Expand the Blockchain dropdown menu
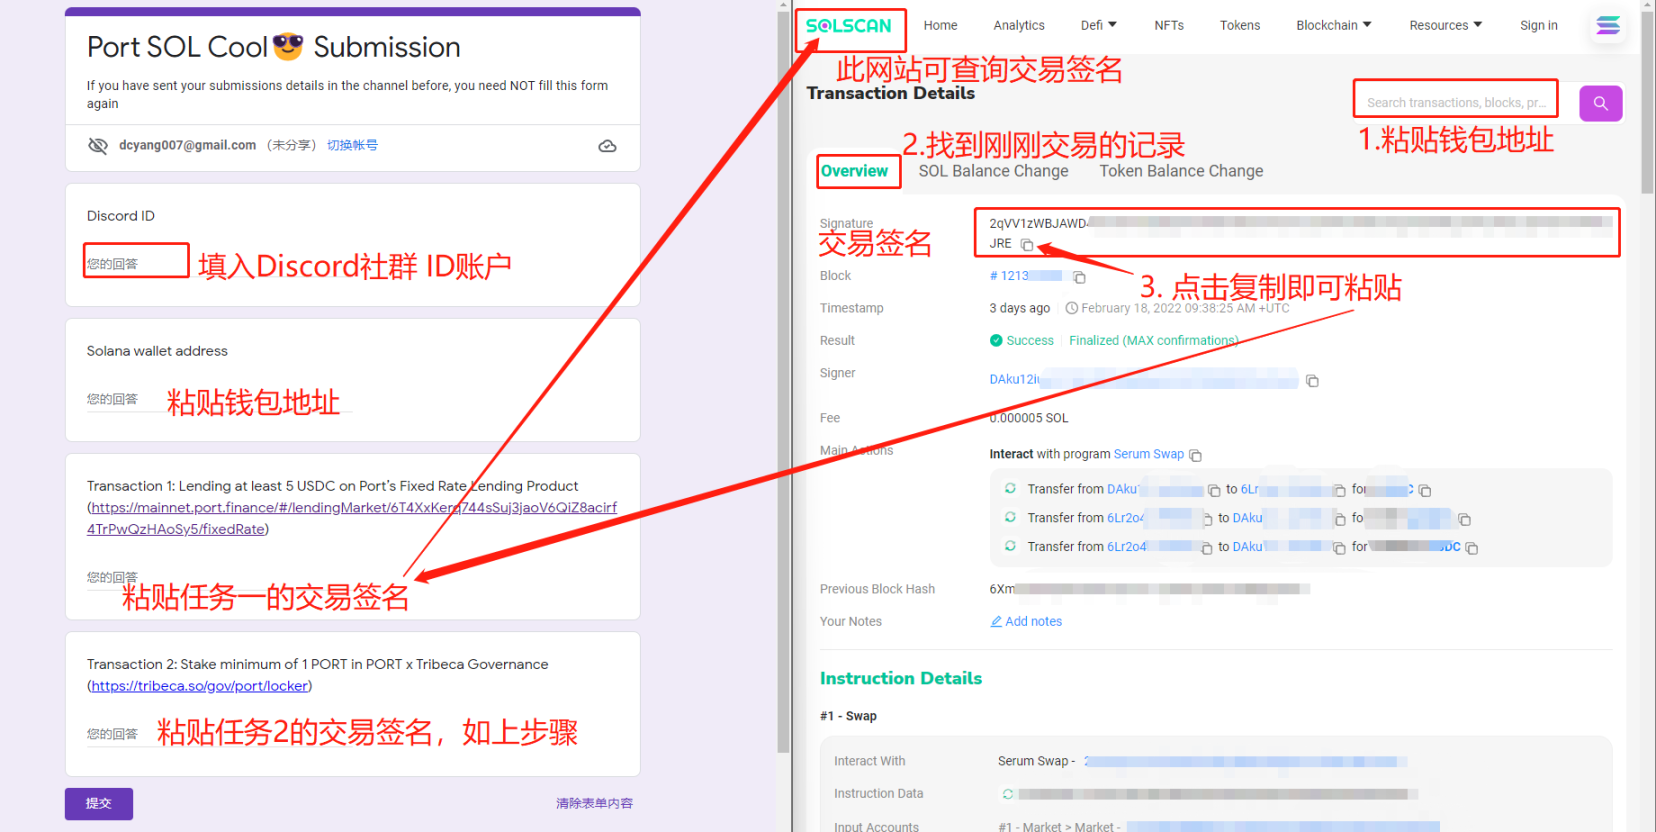Image resolution: width=1656 pixels, height=832 pixels. [x=1333, y=25]
